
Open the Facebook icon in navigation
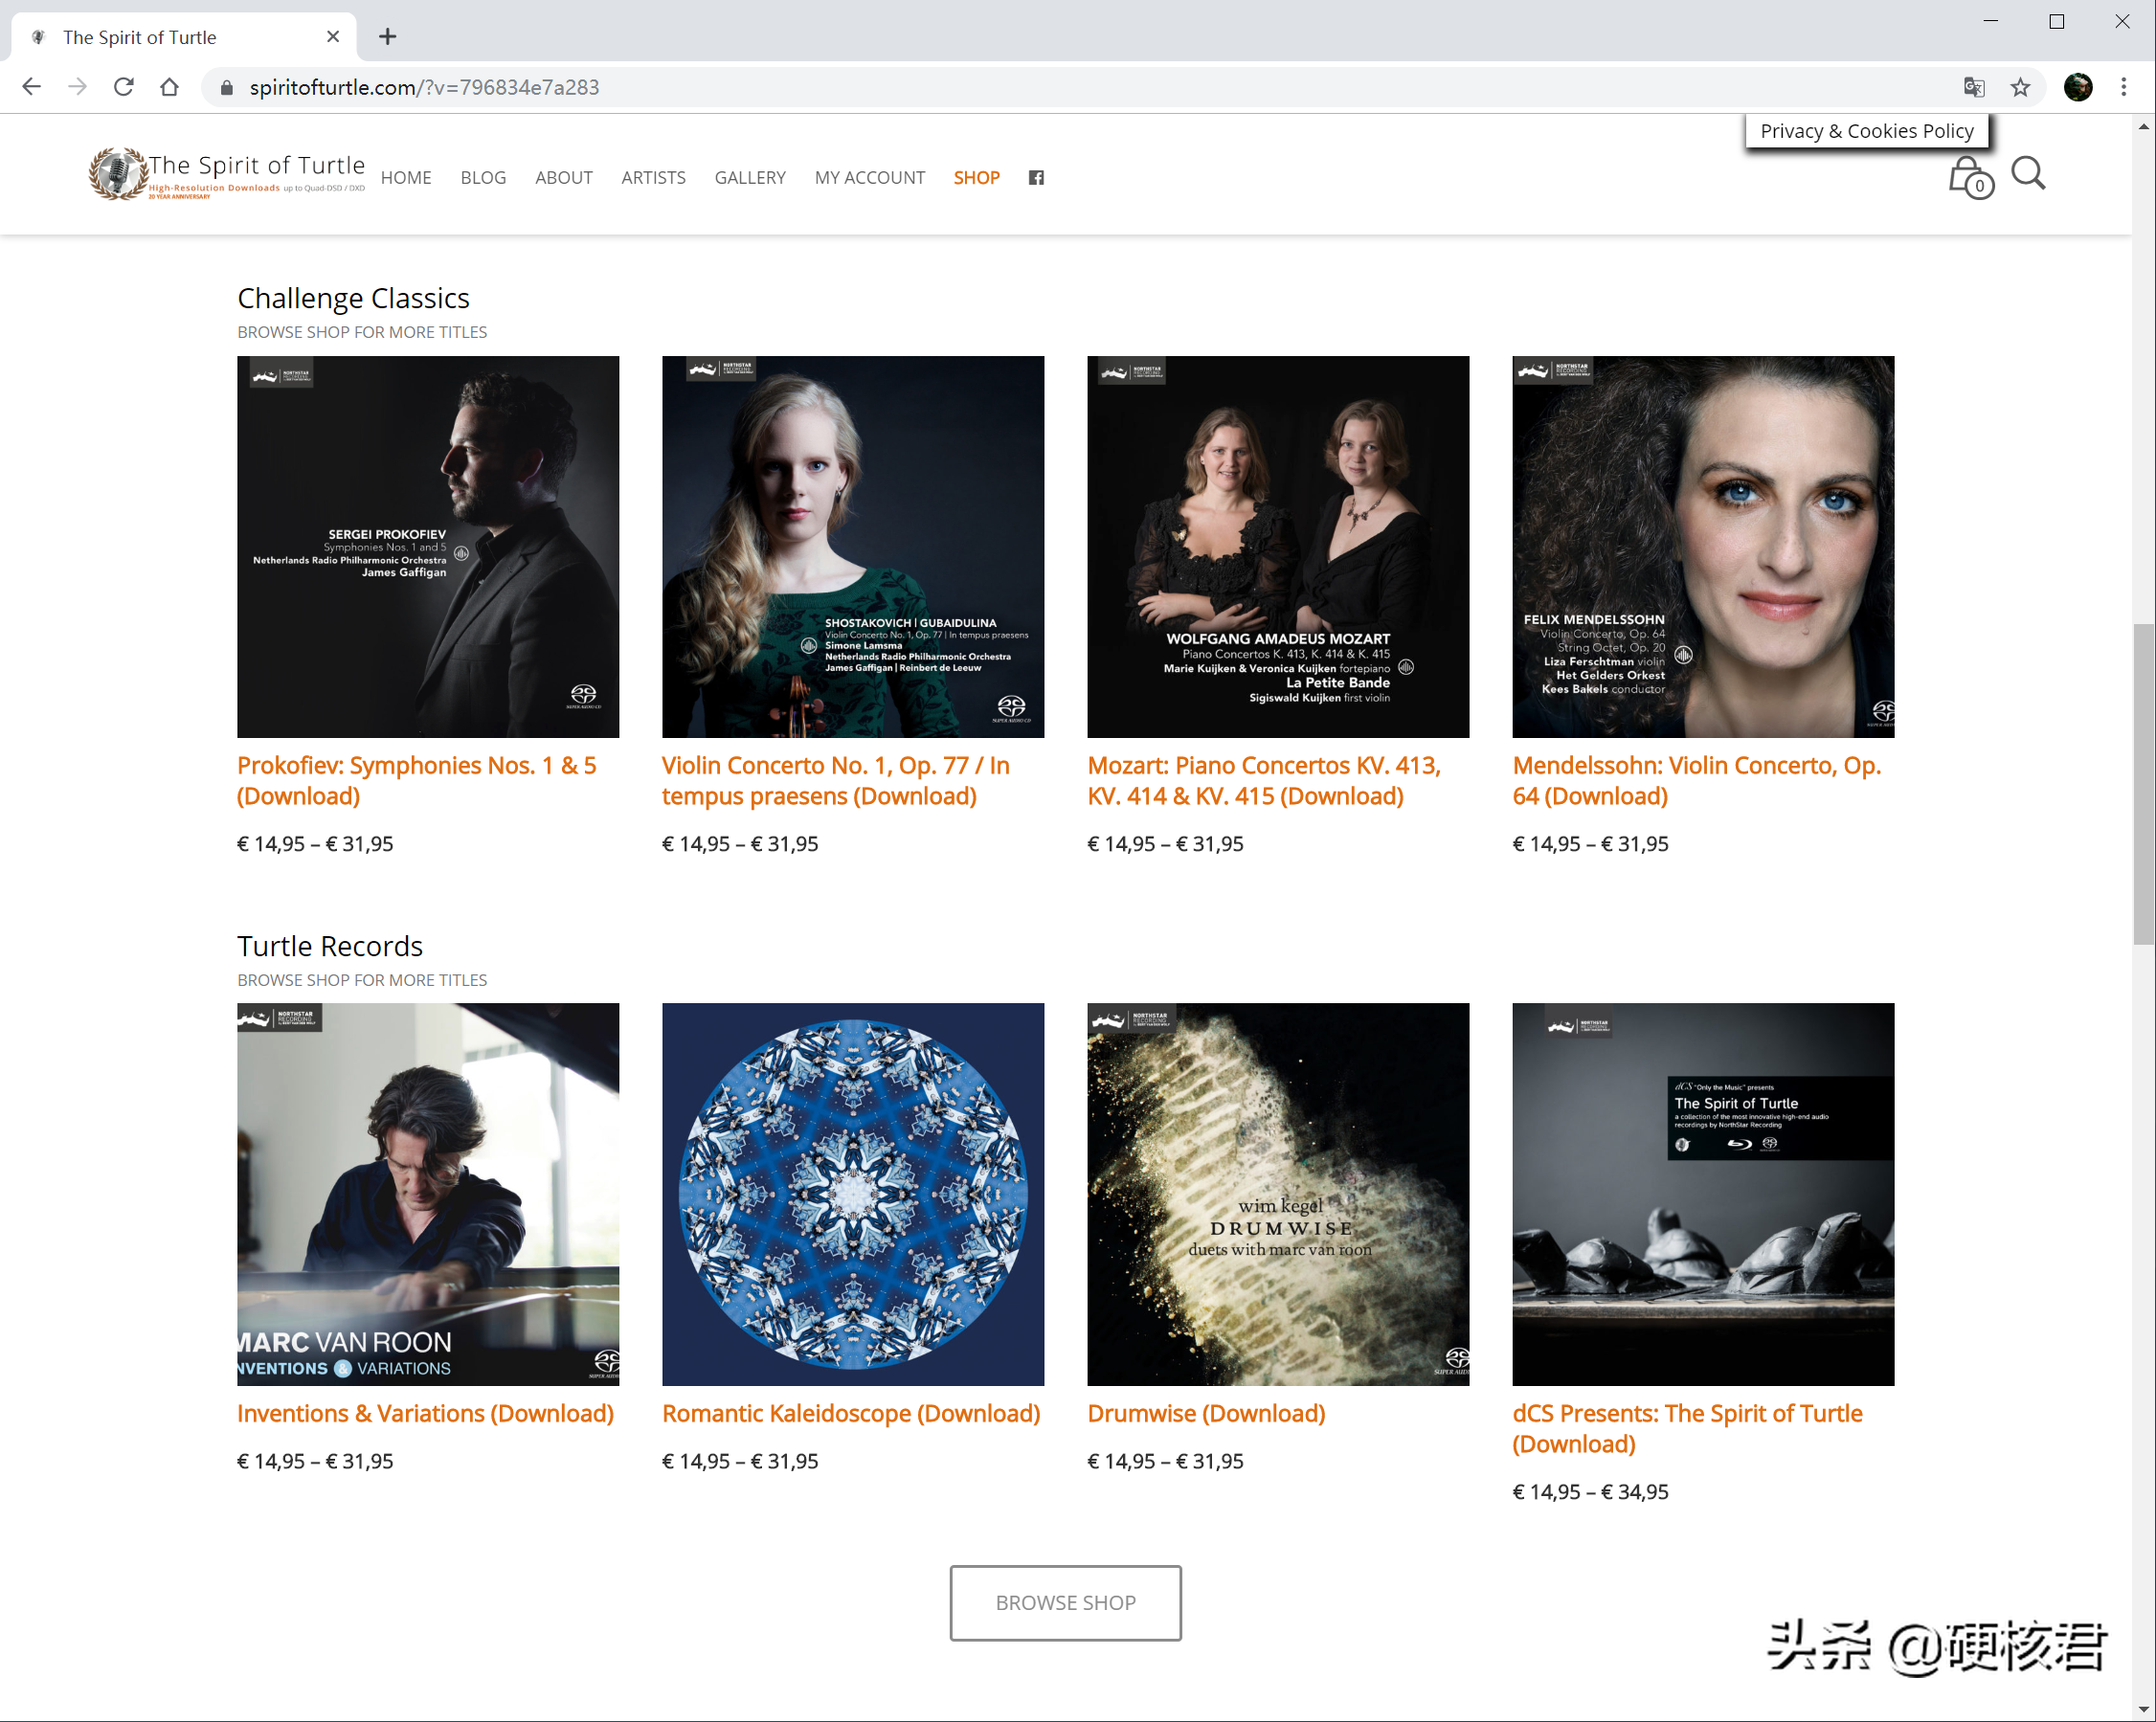click(x=1036, y=178)
